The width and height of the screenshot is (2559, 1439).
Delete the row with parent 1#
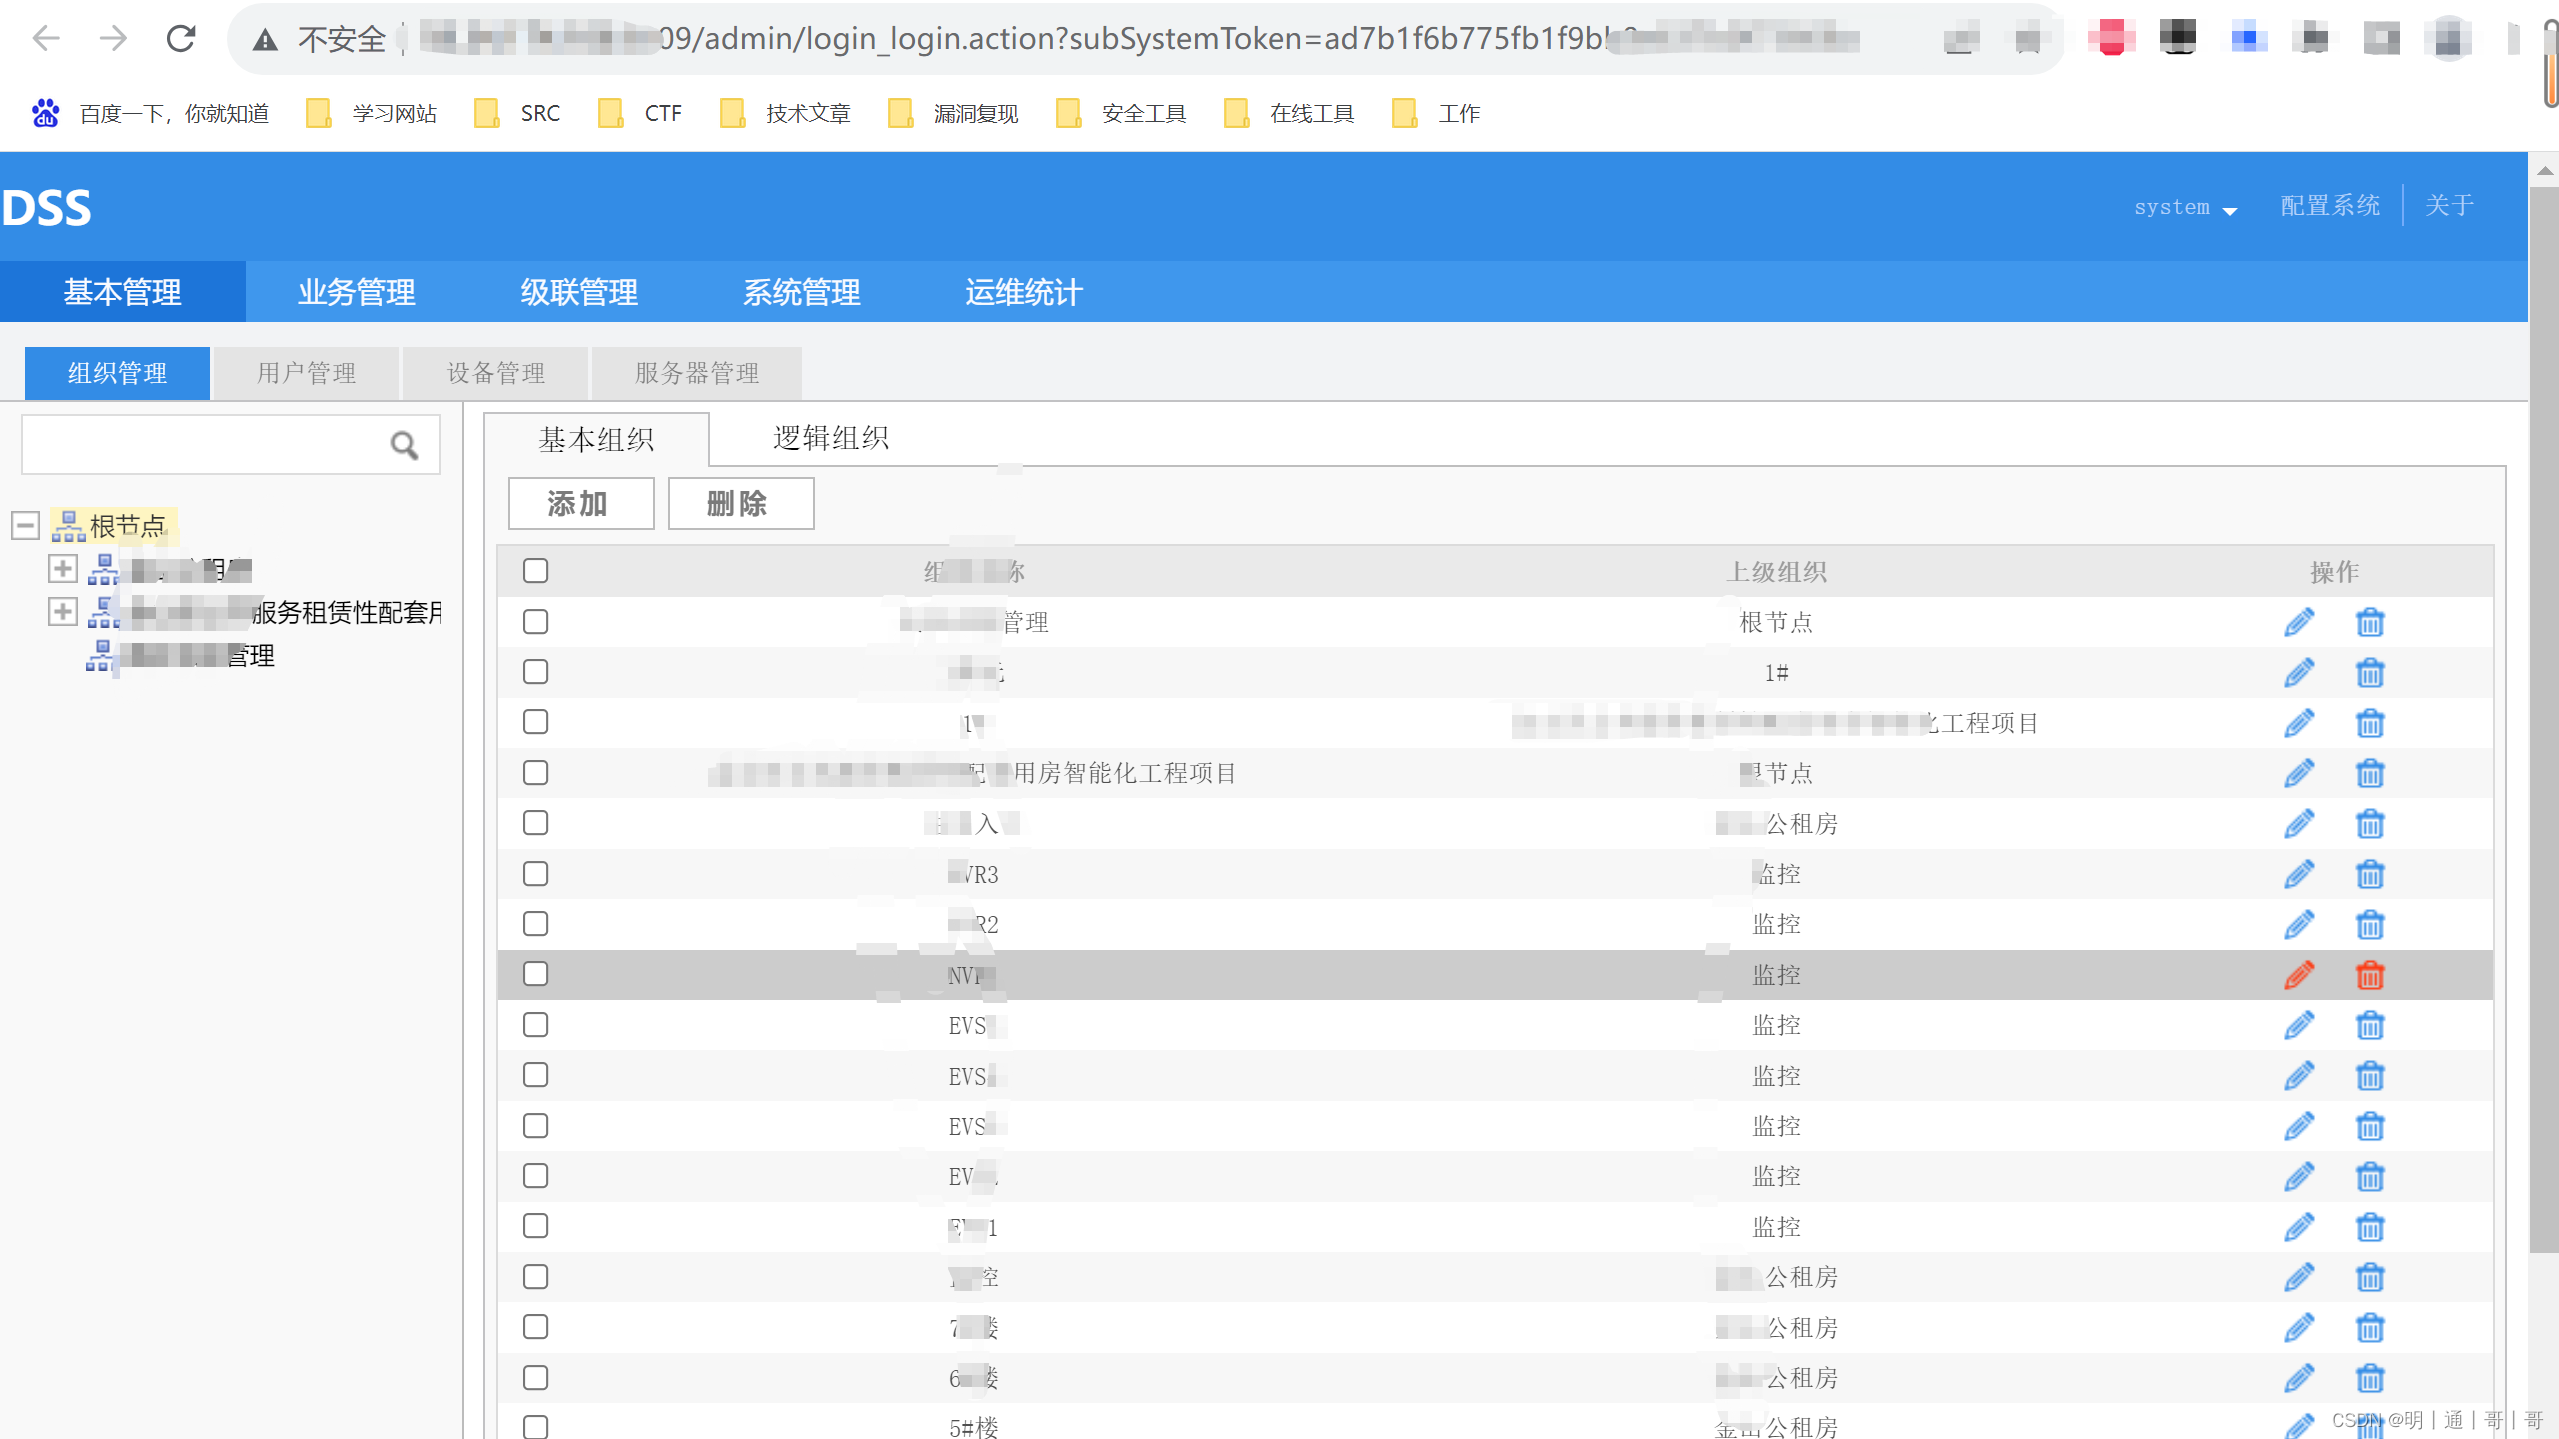[2370, 672]
